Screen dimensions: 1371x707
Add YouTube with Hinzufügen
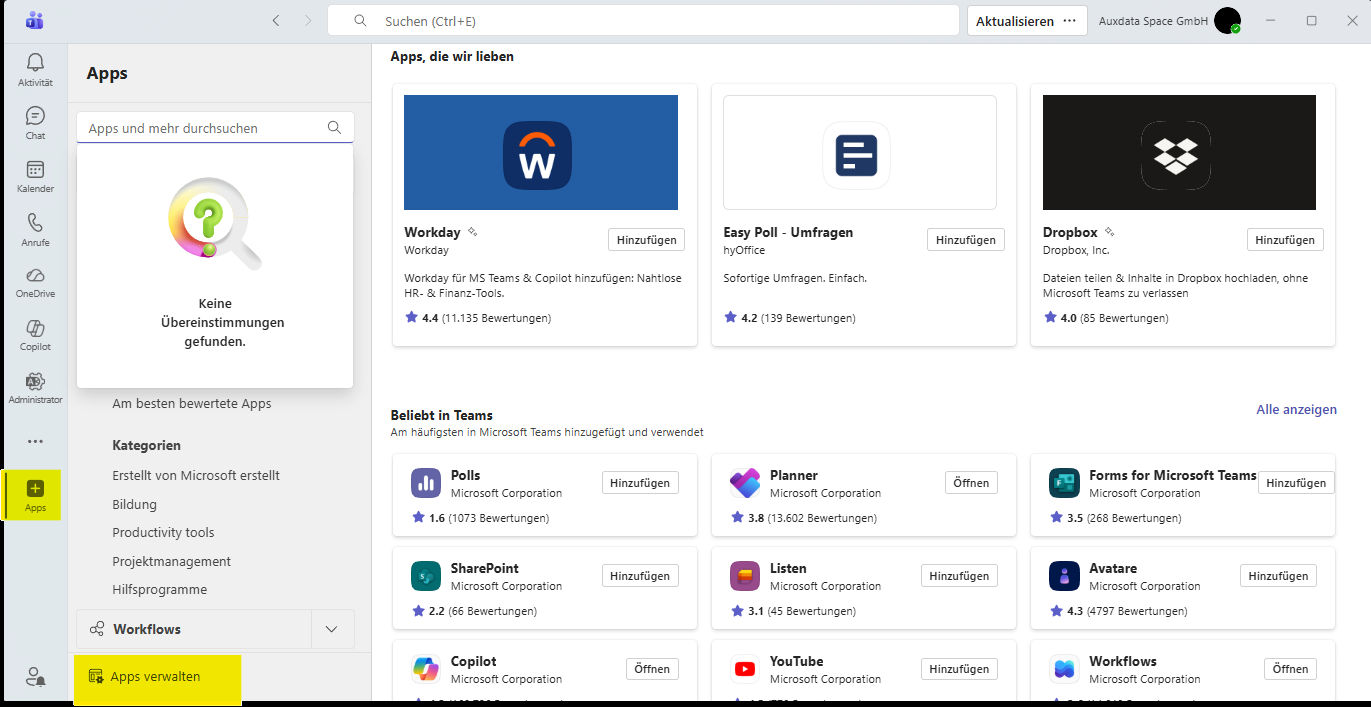pos(959,669)
